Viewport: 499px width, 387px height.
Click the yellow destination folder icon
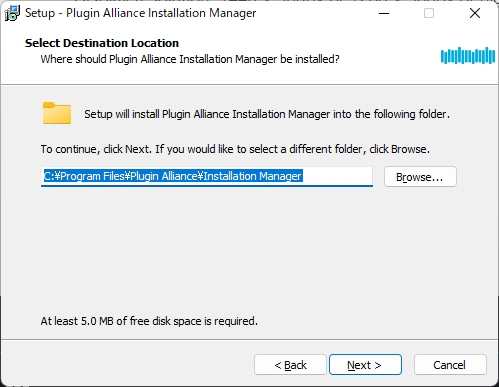(x=57, y=113)
